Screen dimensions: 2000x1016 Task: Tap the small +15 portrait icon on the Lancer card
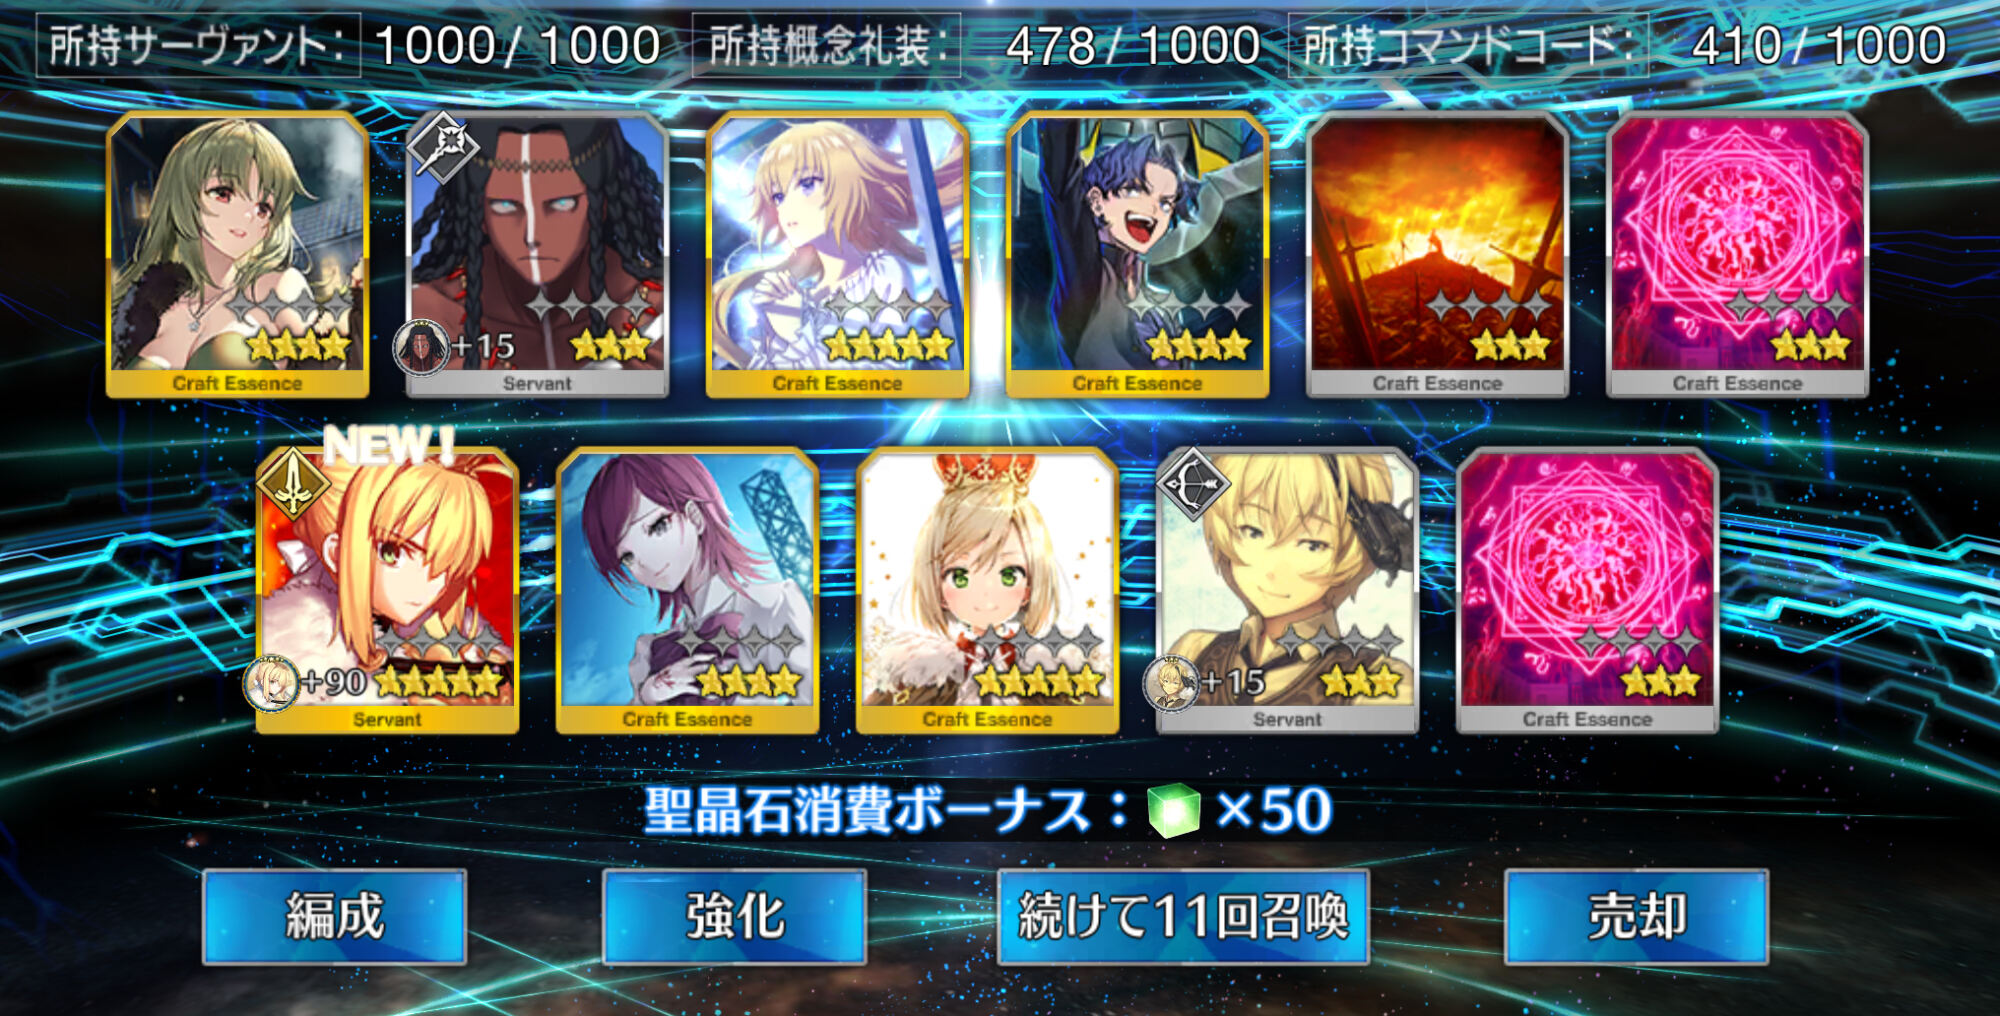(420, 348)
